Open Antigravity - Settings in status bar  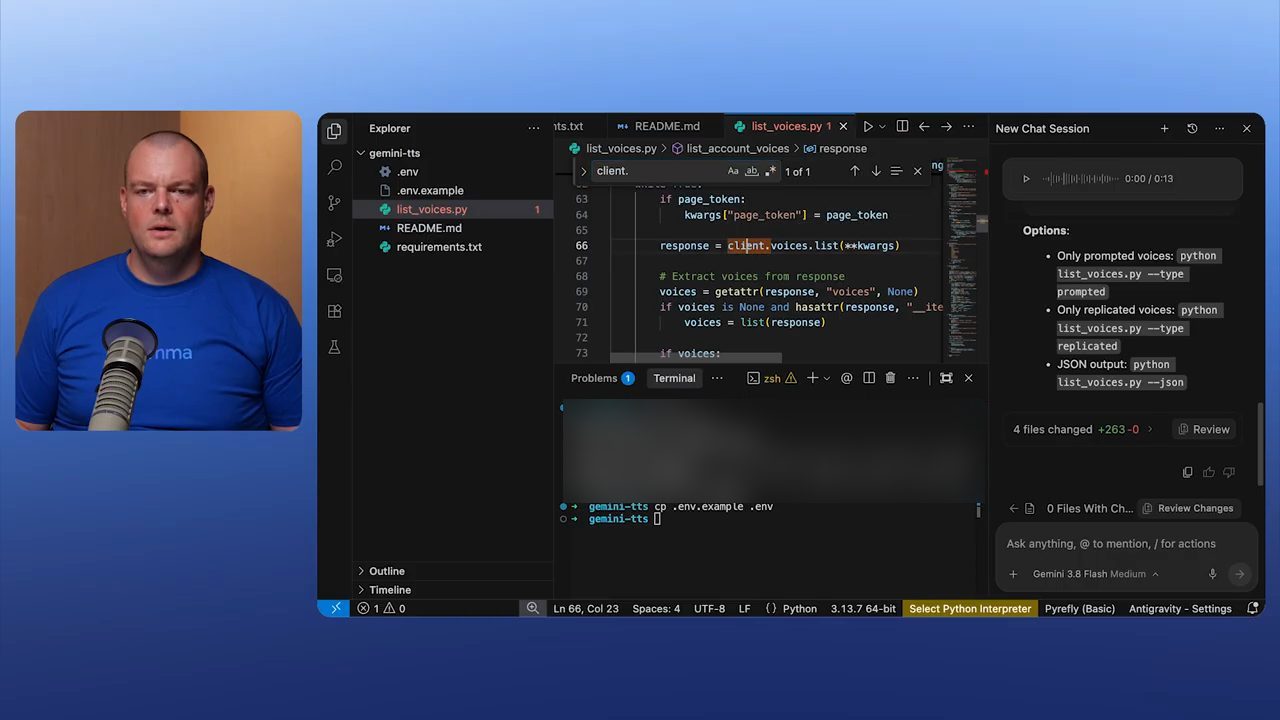pyautogui.click(x=1180, y=608)
